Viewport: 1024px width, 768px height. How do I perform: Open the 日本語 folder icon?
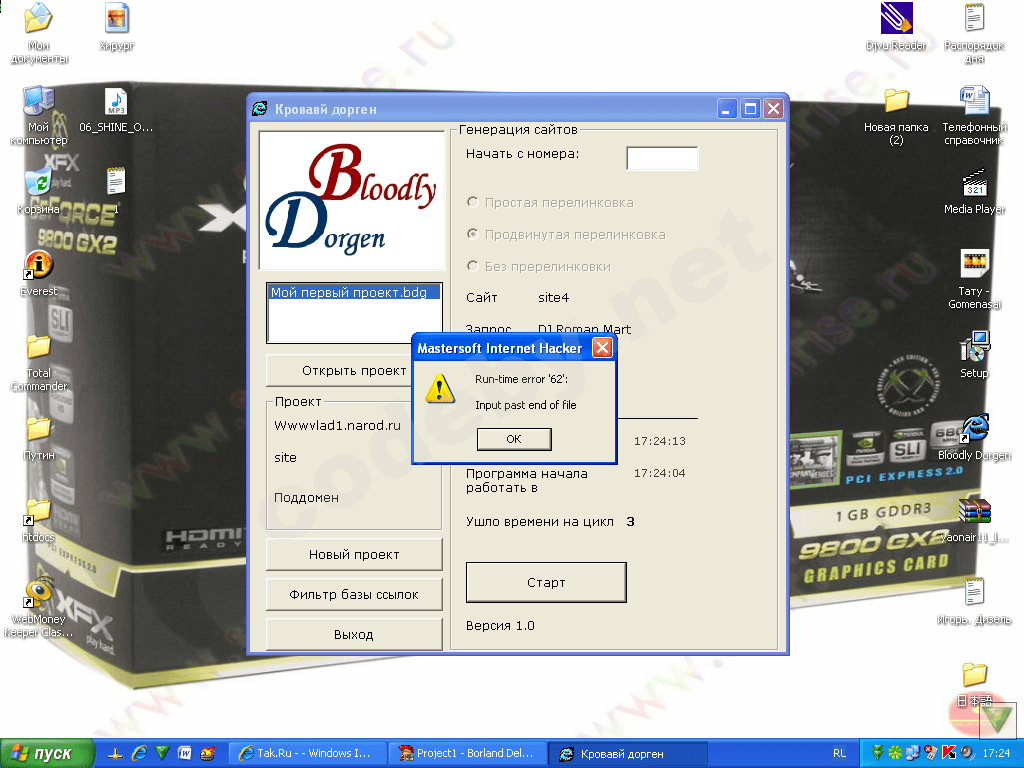(x=974, y=684)
